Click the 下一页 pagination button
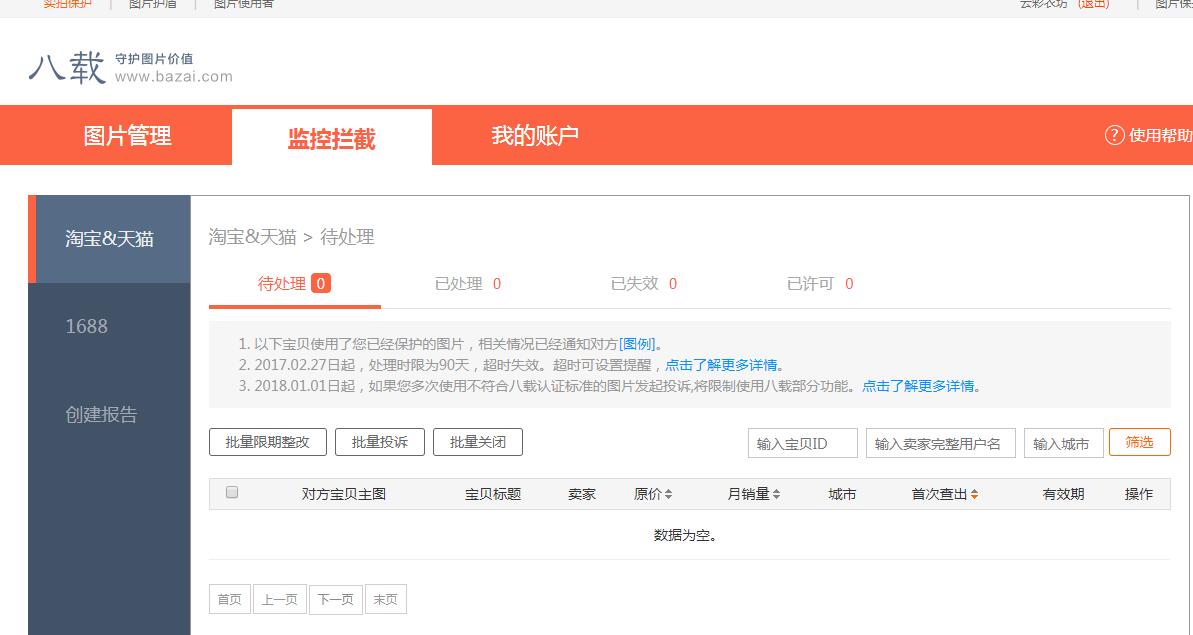This screenshot has width=1193, height=635. 336,599
